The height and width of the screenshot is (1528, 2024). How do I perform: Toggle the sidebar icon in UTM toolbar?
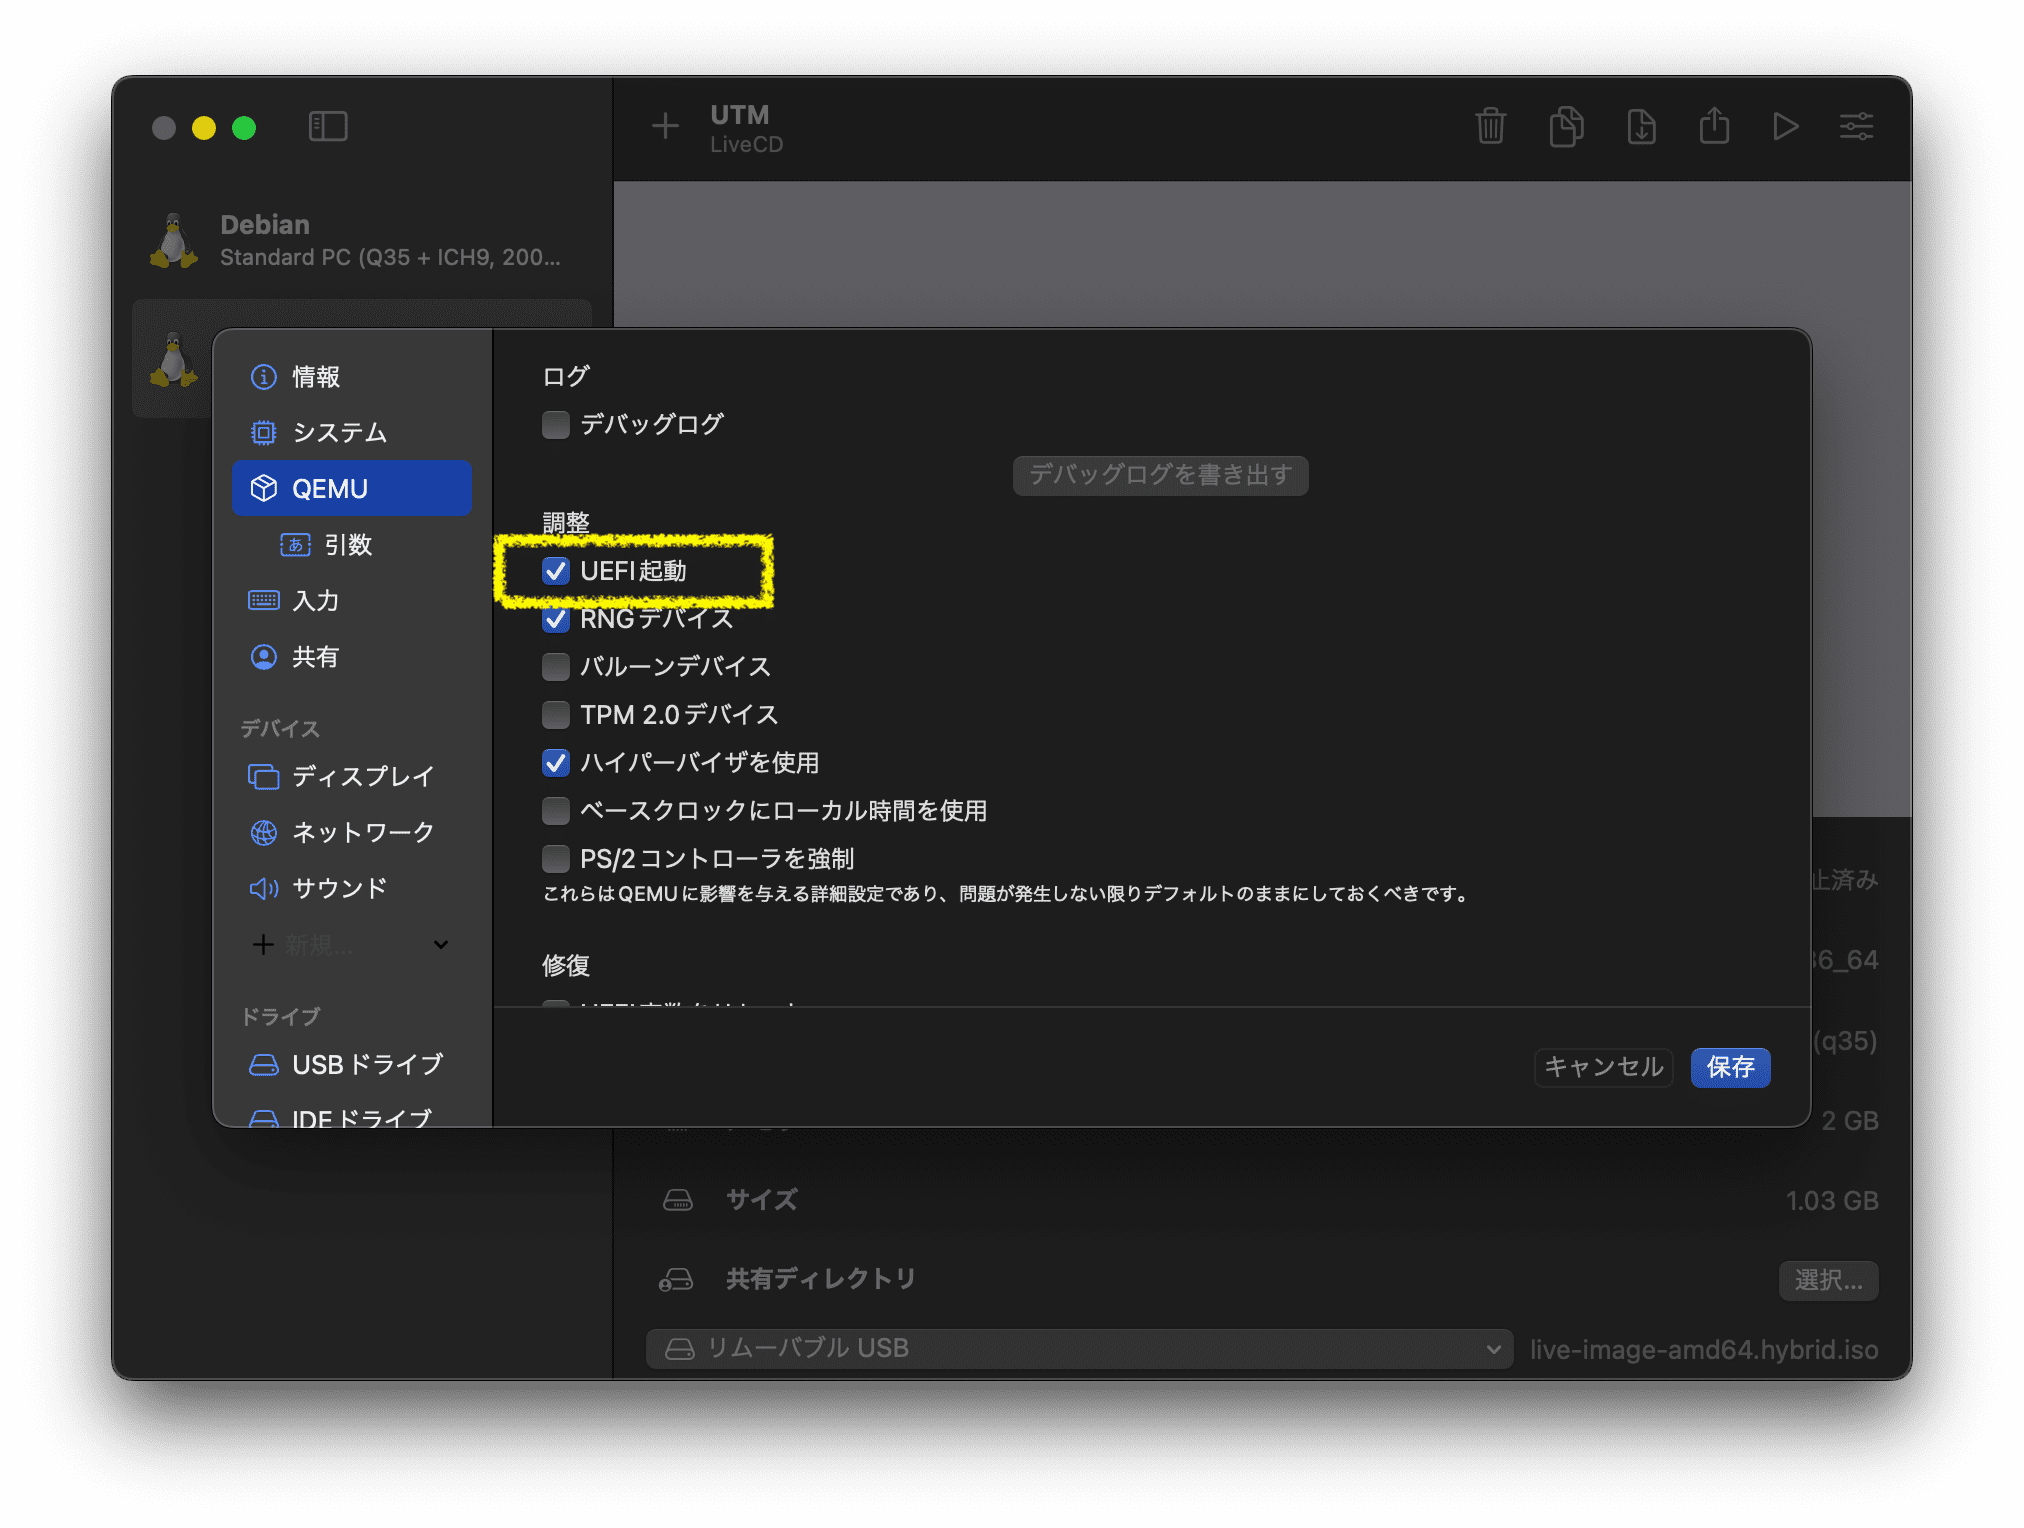tap(328, 127)
